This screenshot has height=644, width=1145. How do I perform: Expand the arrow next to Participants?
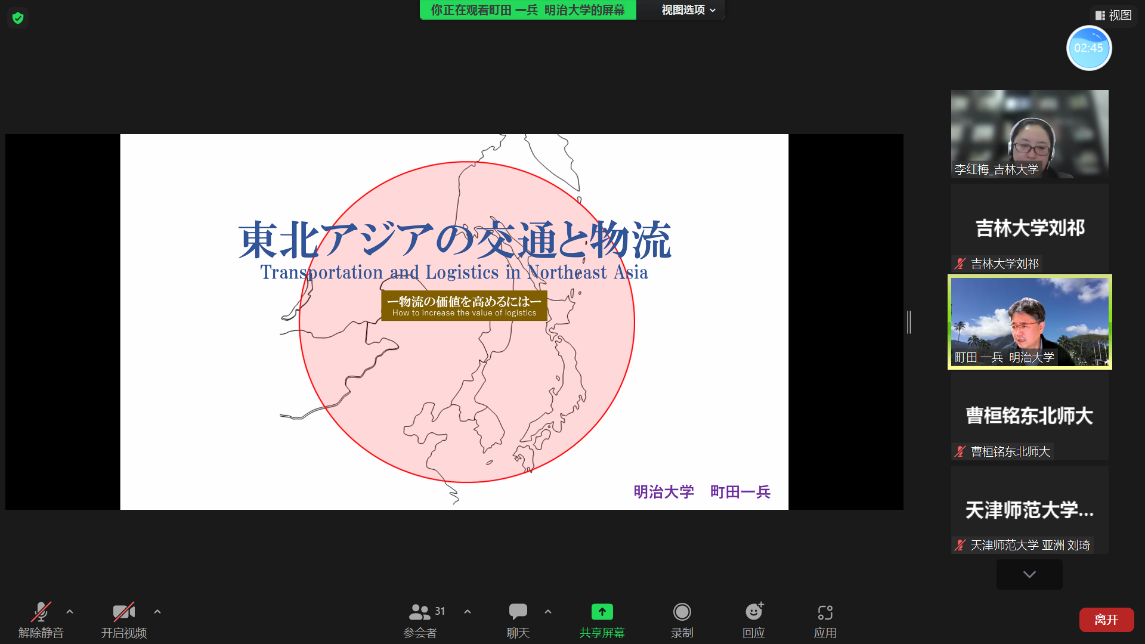[x=467, y=611]
